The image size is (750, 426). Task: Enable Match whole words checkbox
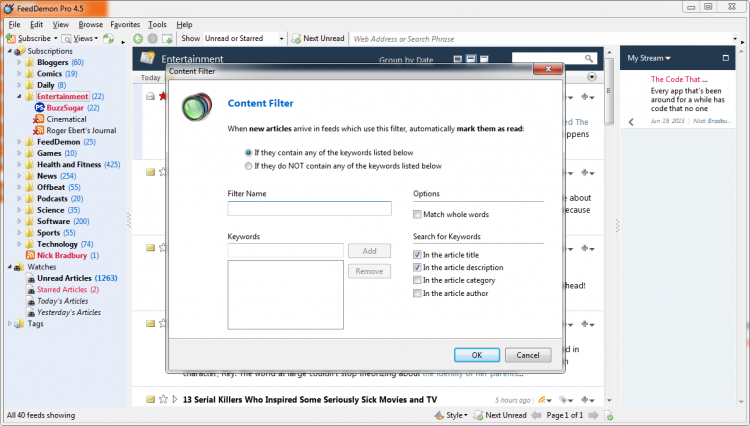pyautogui.click(x=417, y=214)
